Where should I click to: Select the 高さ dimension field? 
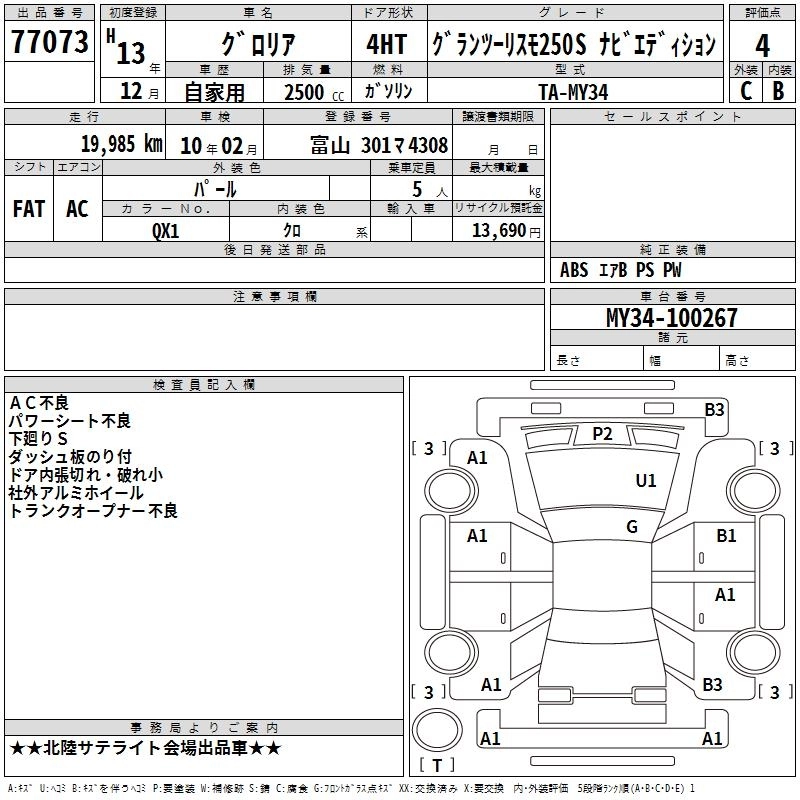click(x=757, y=360)
